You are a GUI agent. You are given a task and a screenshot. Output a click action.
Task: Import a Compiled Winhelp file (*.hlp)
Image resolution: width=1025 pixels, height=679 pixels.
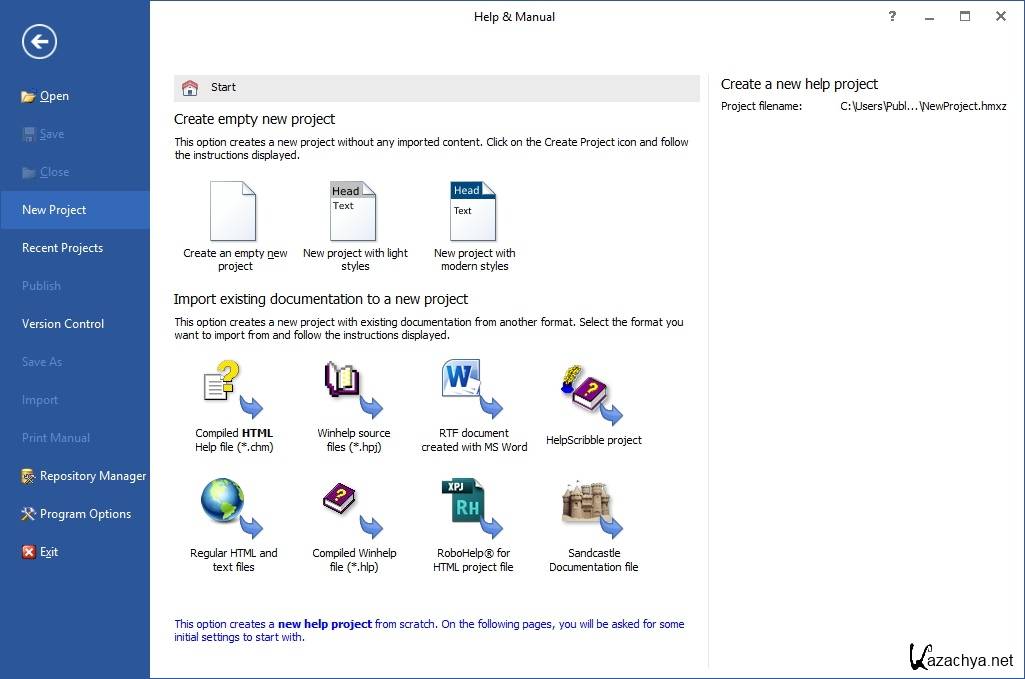coord(354,508)
